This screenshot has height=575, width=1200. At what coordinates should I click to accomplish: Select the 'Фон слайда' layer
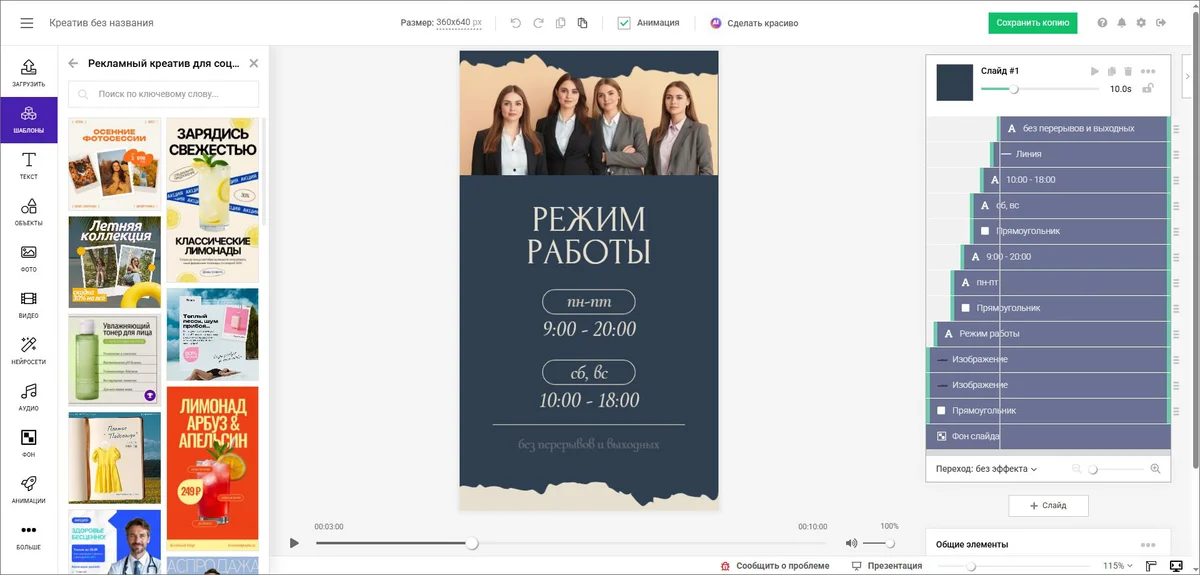point(1048,436)
